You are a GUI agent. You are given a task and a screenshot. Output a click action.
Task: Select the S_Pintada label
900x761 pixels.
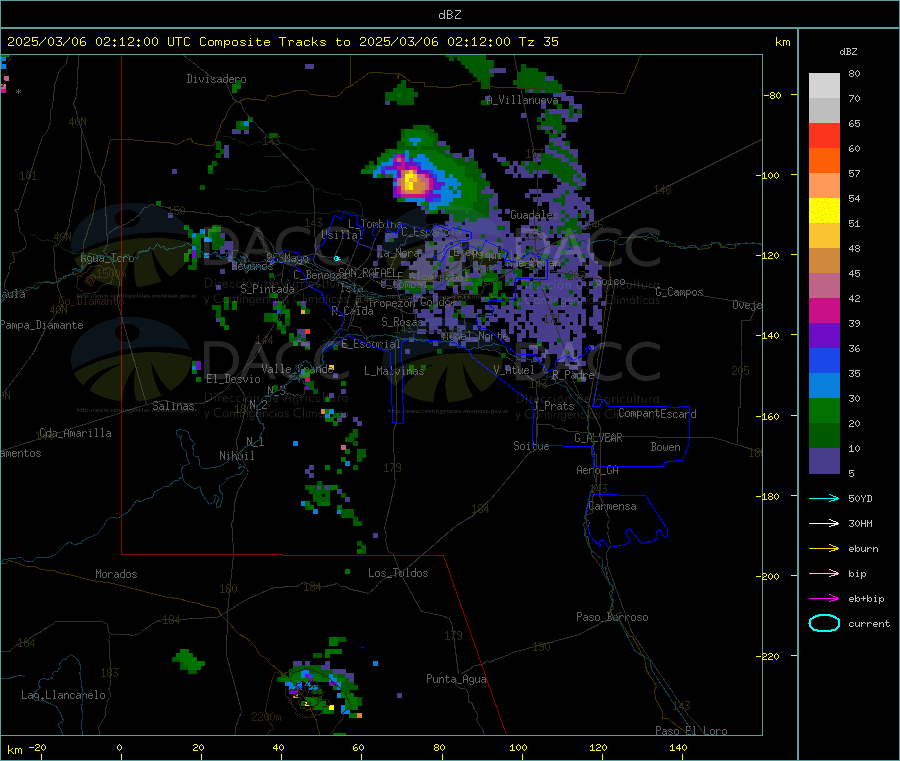[267, 289]
